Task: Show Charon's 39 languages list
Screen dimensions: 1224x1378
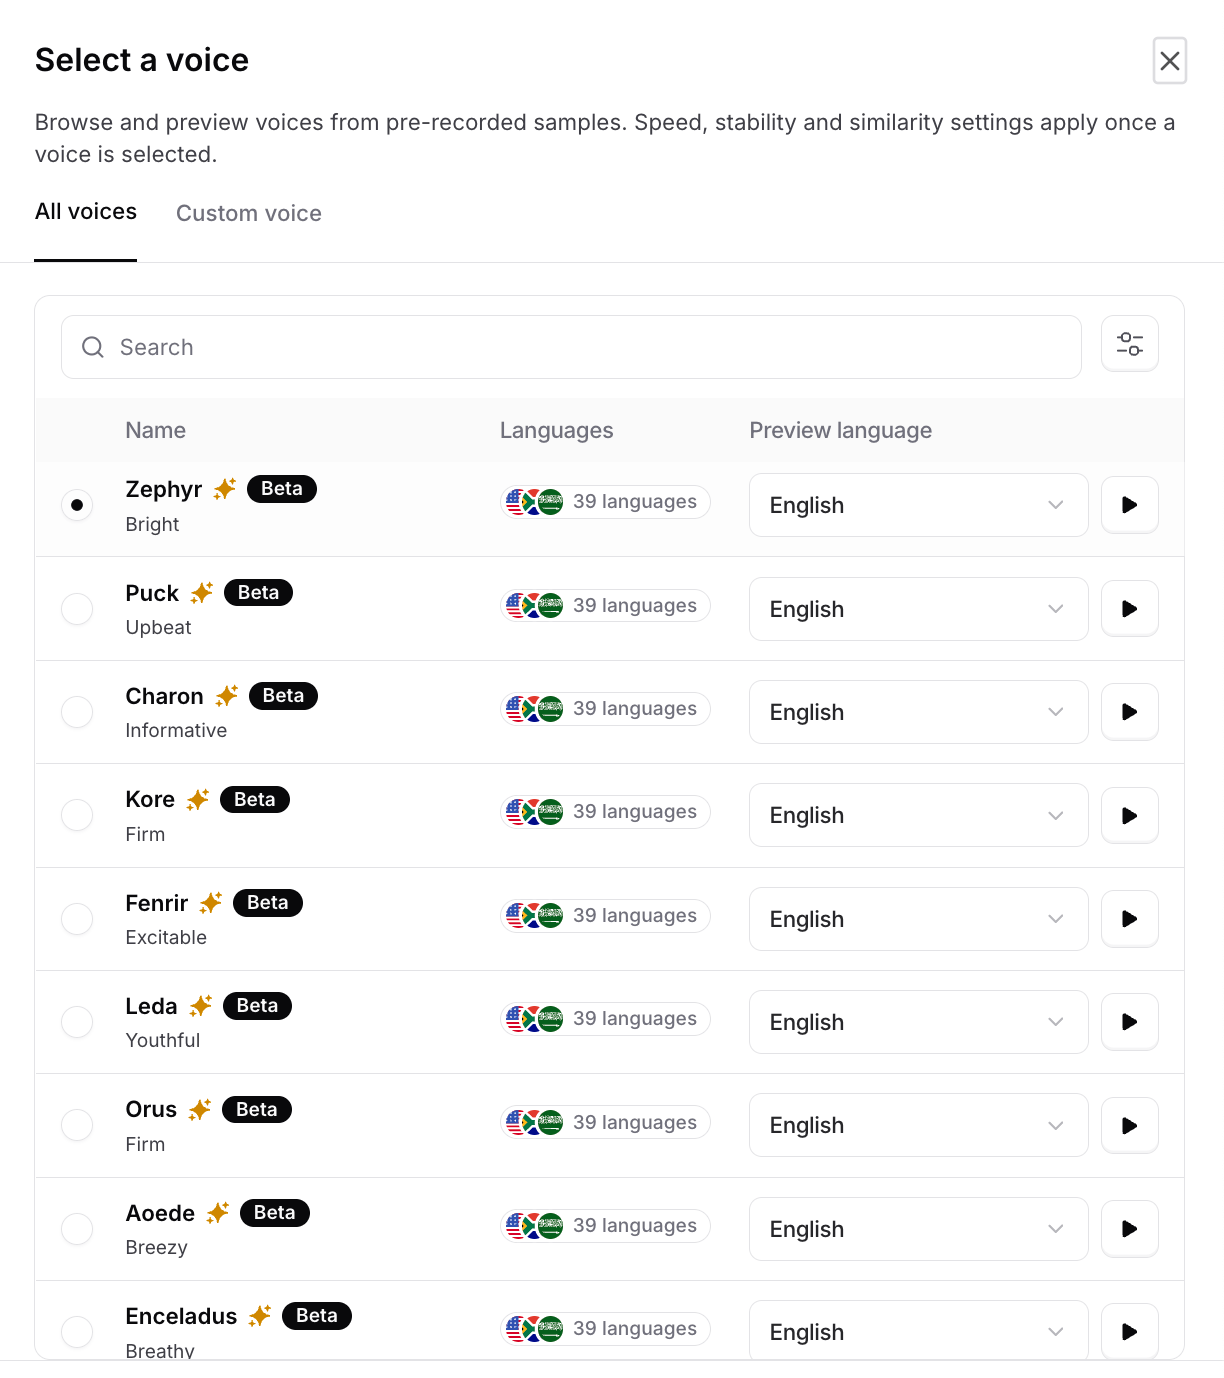Action: click(605, 709)
